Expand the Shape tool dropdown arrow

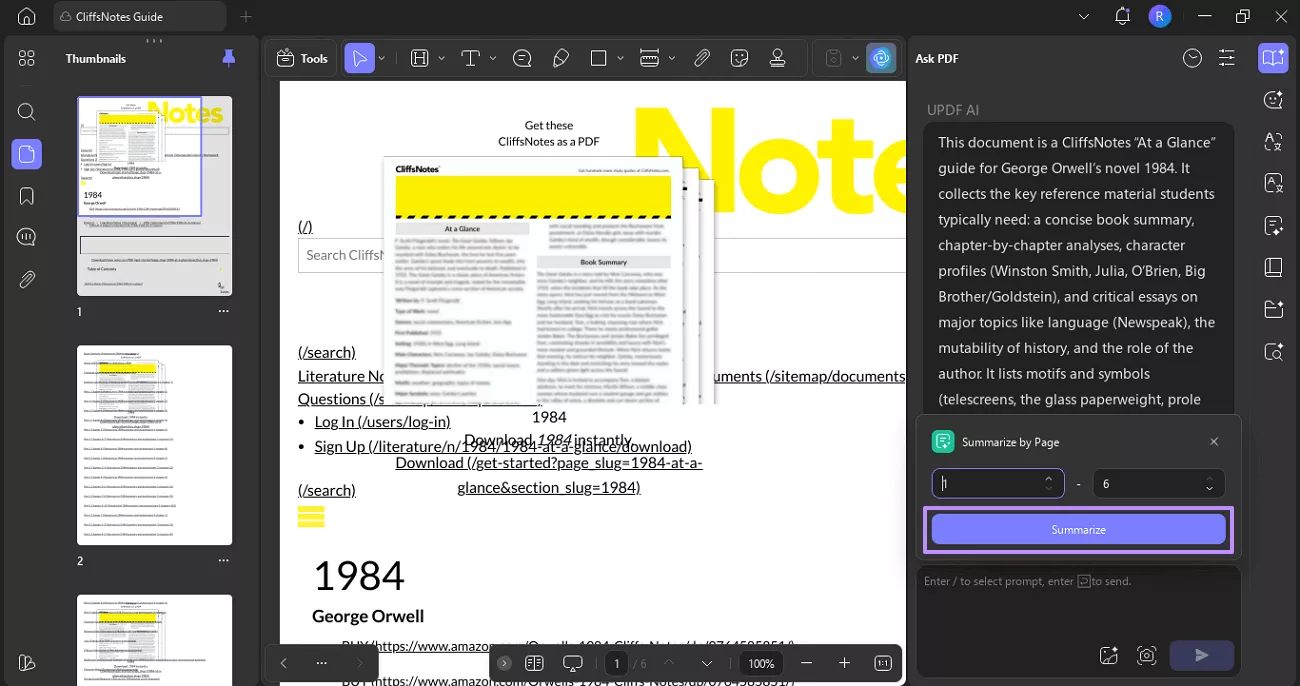[621, 58]
